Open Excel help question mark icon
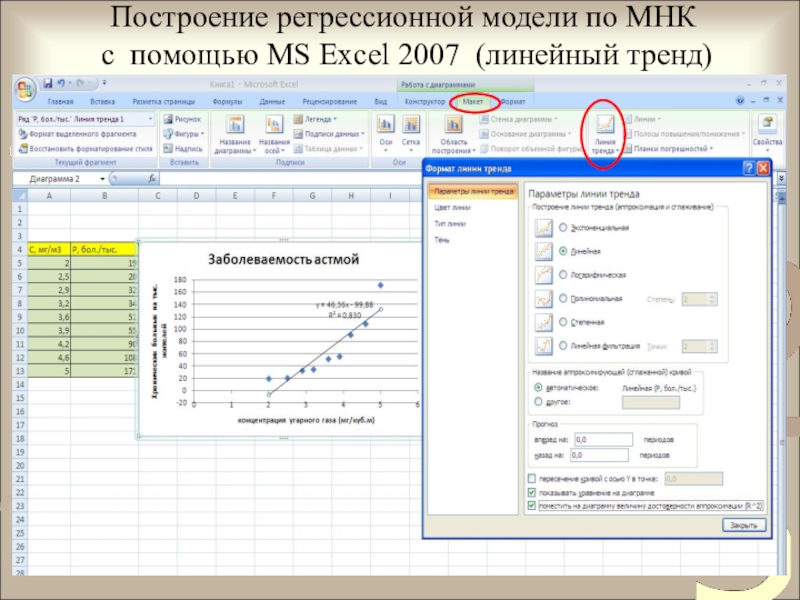This screenshot has height=600, width=800. (x=740, y=101)
